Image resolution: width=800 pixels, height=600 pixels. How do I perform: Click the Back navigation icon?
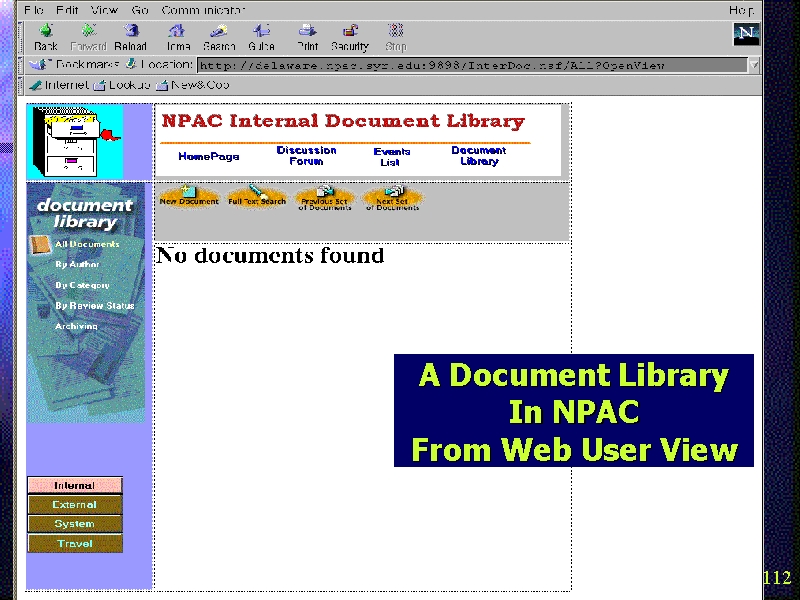tap(45, 31)
